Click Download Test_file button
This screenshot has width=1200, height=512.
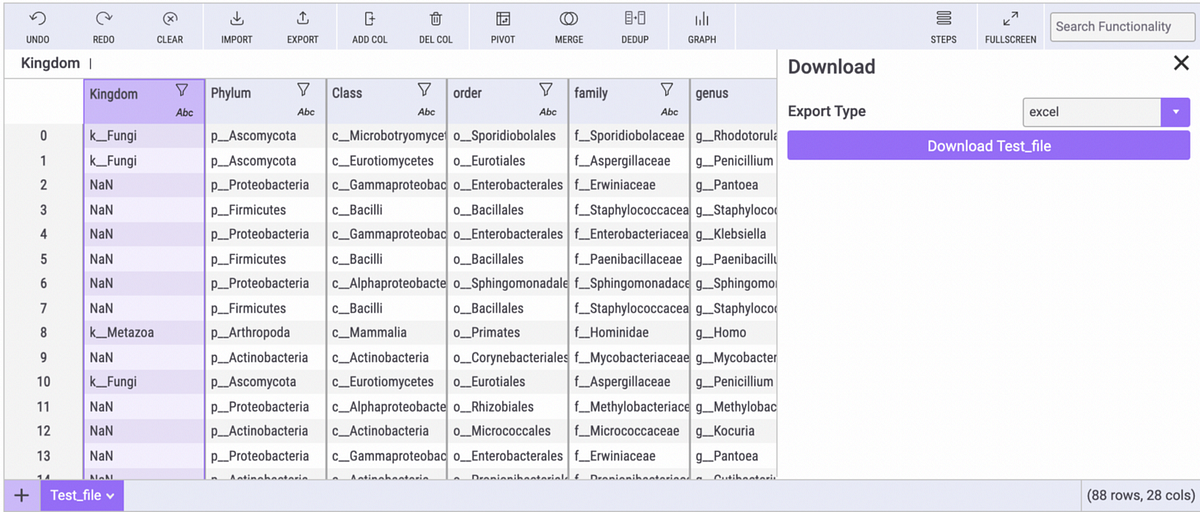(x=988, y=146)
